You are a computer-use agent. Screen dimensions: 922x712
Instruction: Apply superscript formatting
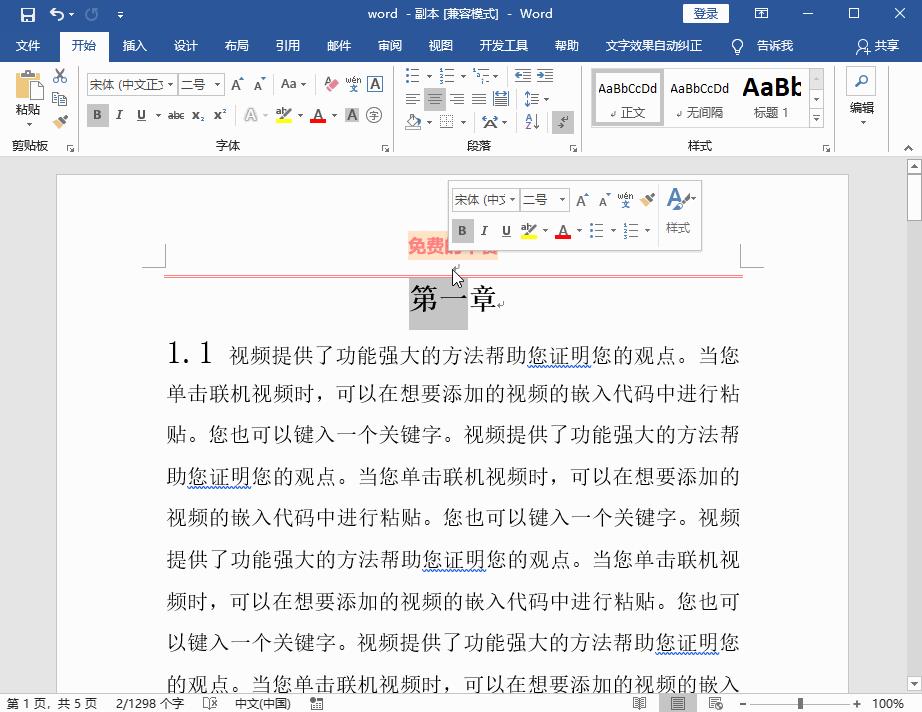[x=219, y=113]
